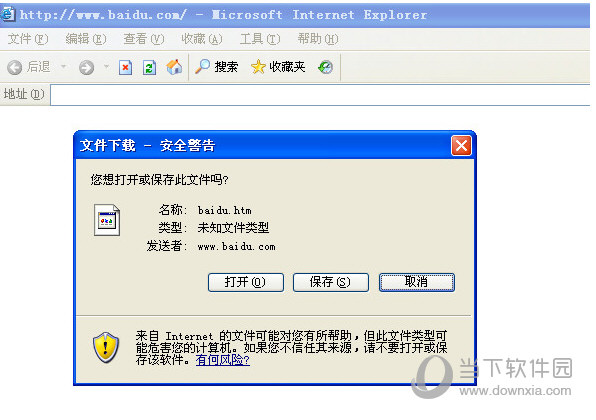
Task: Expand the Forward button dropdown arrow
Action: pos(106,67)
